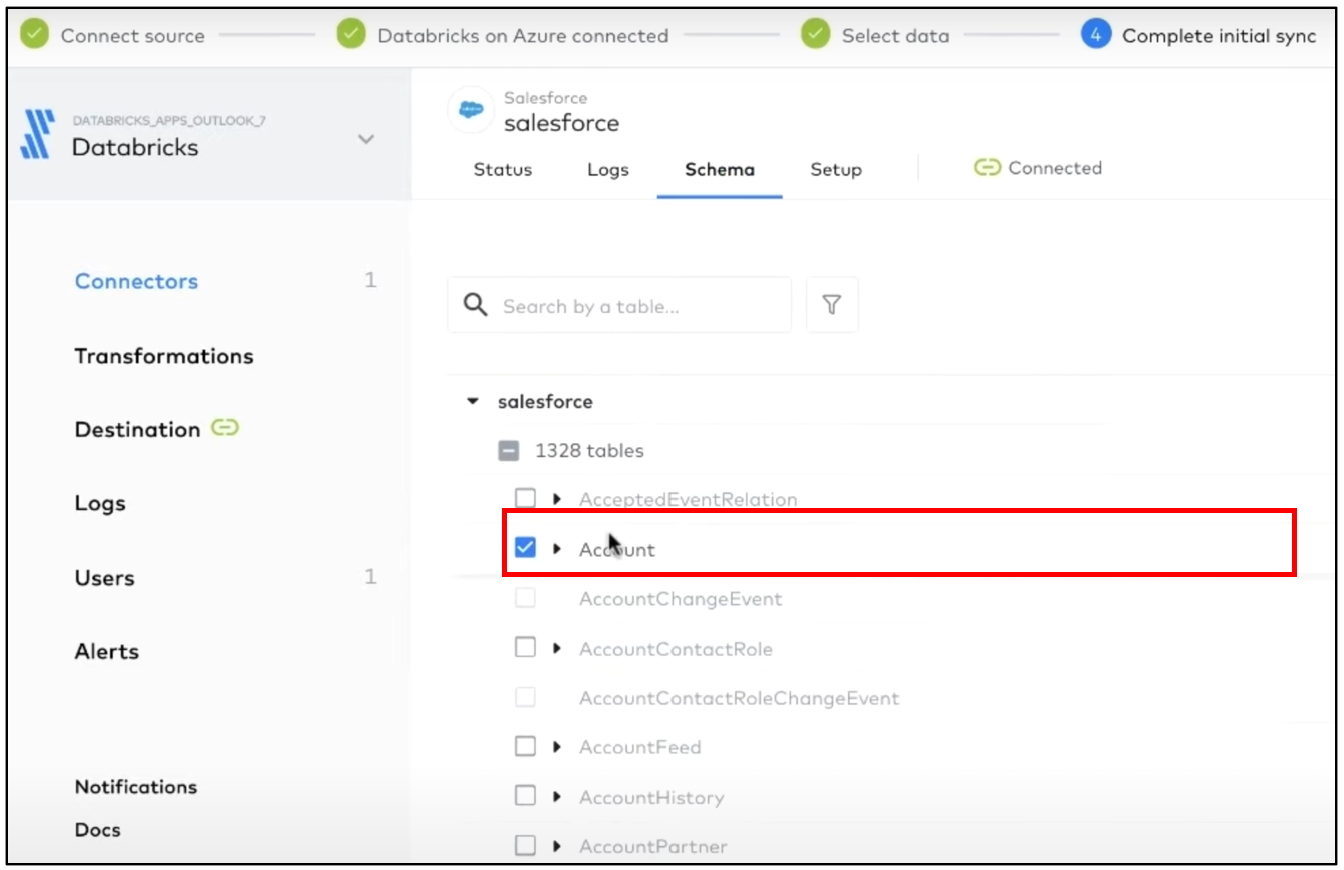Switch to the Logs tab
Viewport: 1344px width, 870px height.
pyautogui.click(x=607, y=170)
